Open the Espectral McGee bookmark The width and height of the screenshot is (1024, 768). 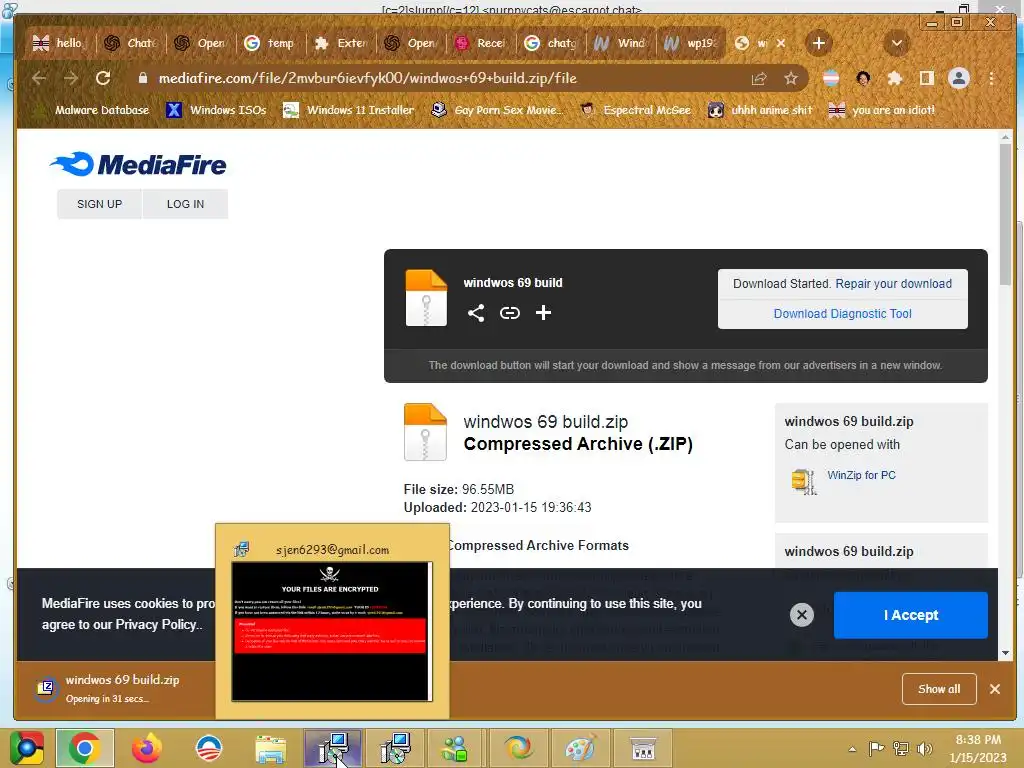pyautogui.click(x=636, y=110)
